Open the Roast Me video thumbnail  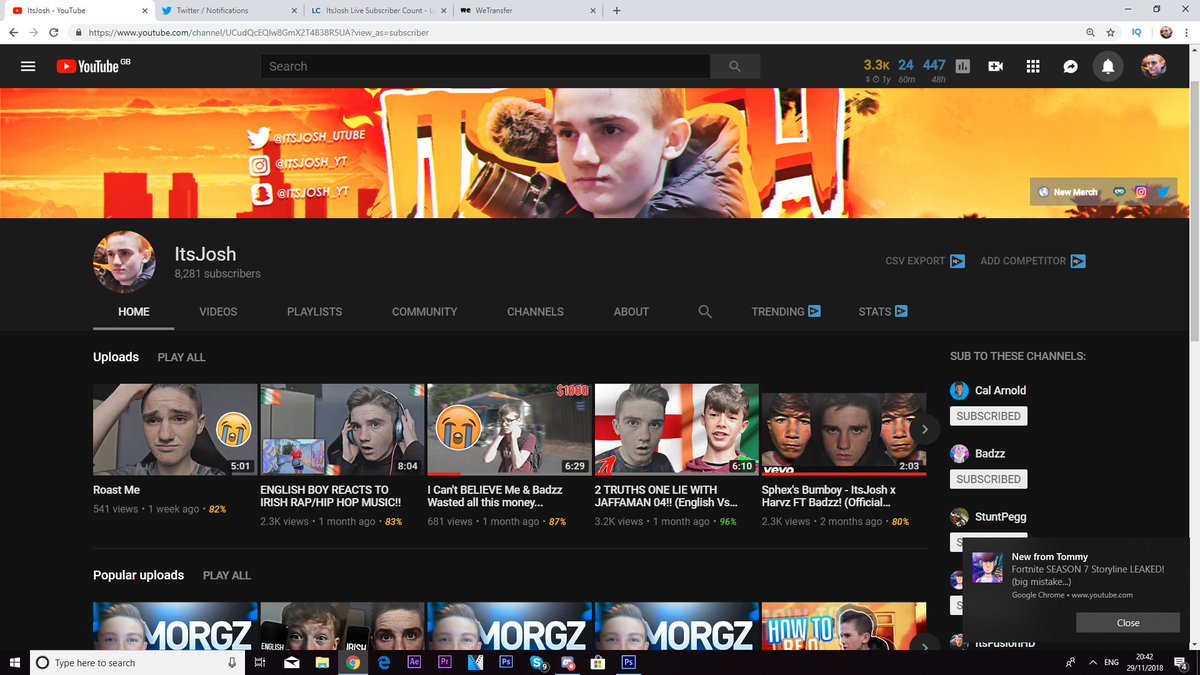(x=175, y=429)
